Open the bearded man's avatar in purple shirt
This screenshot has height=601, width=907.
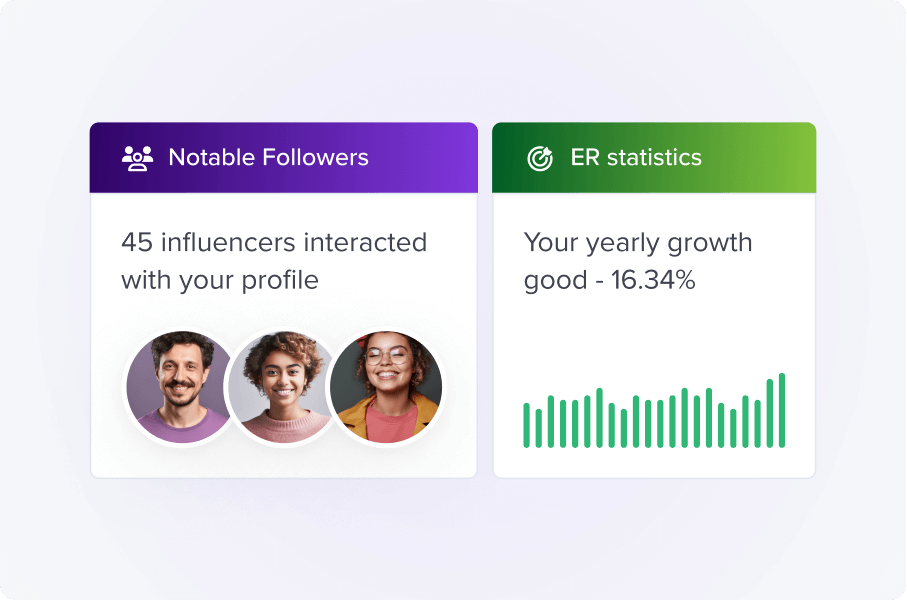pos(180,387)
